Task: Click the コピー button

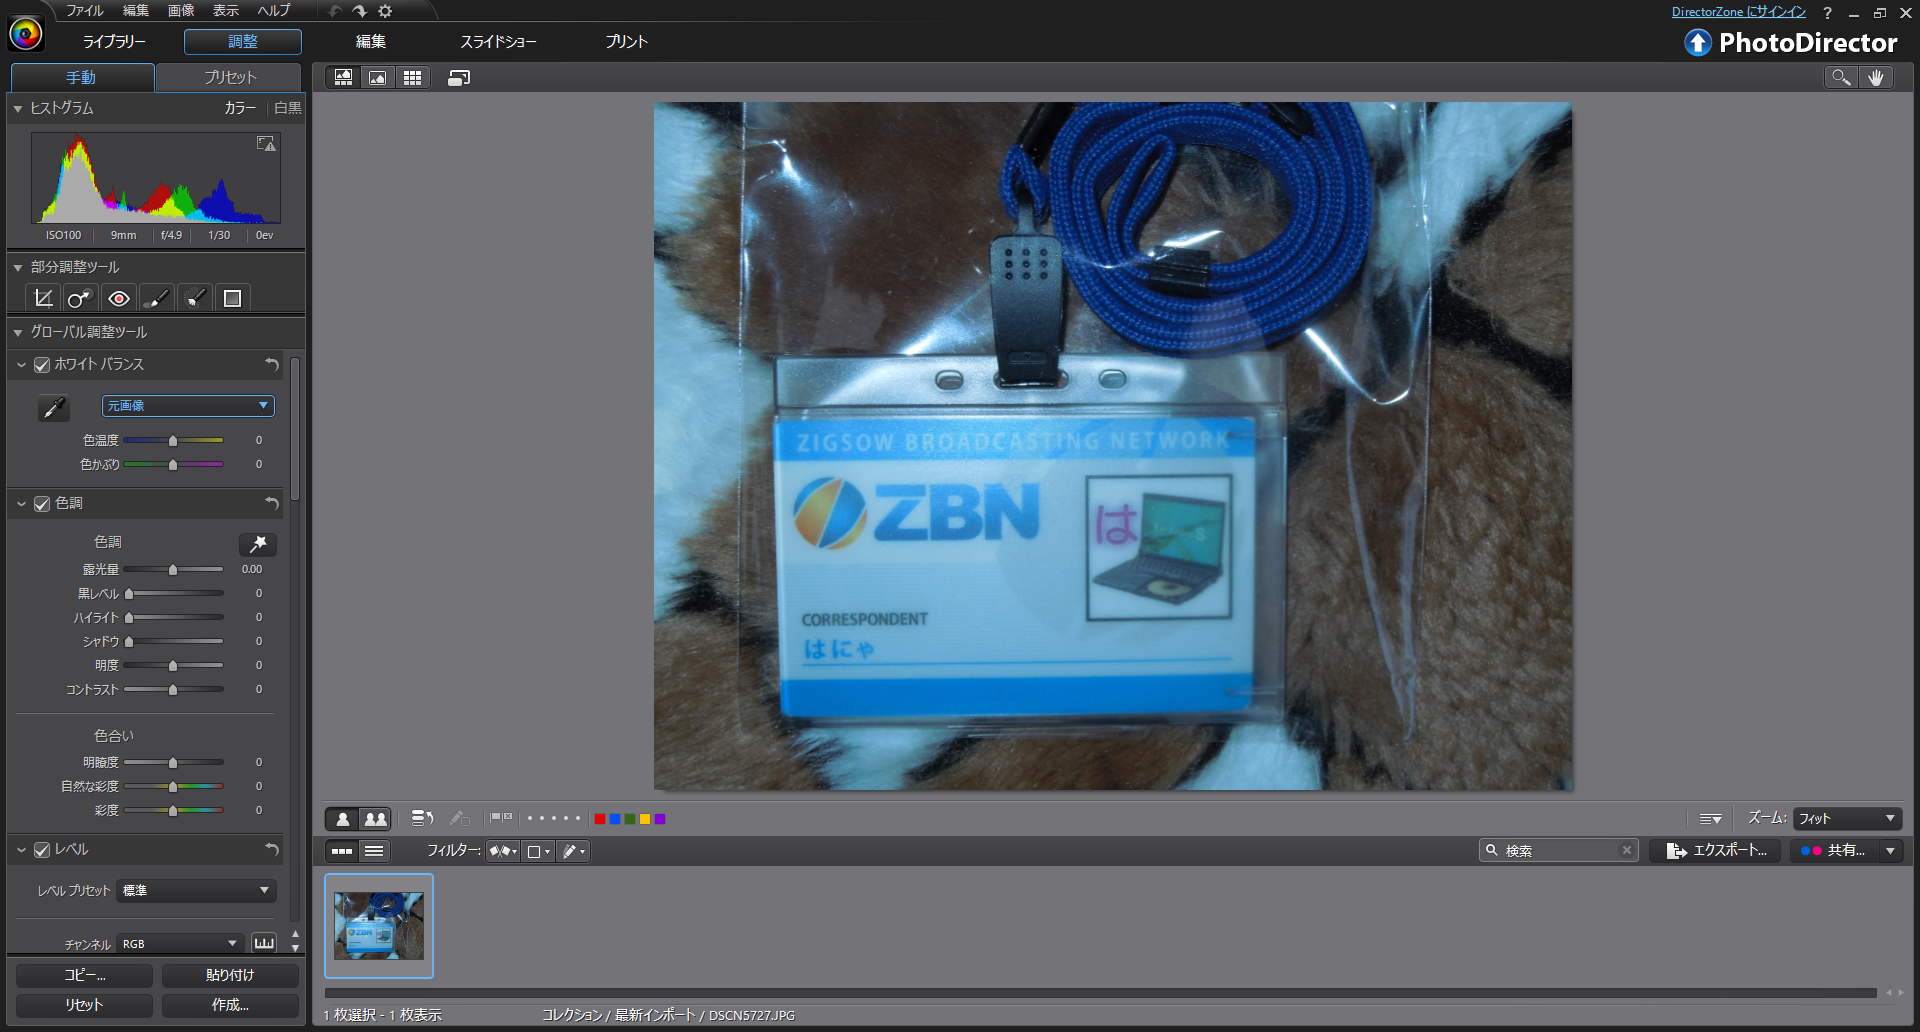Action: tap(84, 975)
